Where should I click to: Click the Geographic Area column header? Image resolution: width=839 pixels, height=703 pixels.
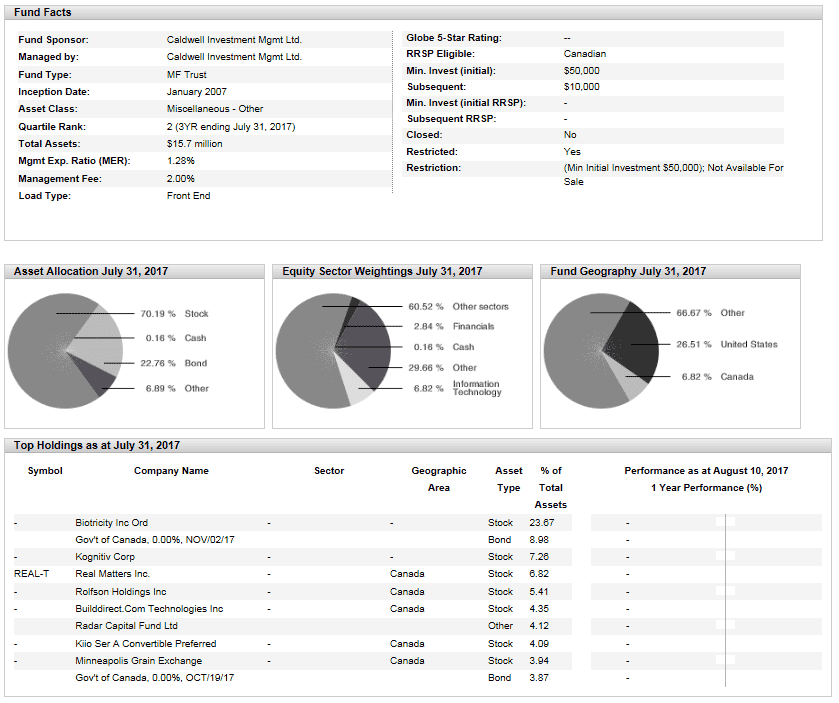(x=439, y=479)
